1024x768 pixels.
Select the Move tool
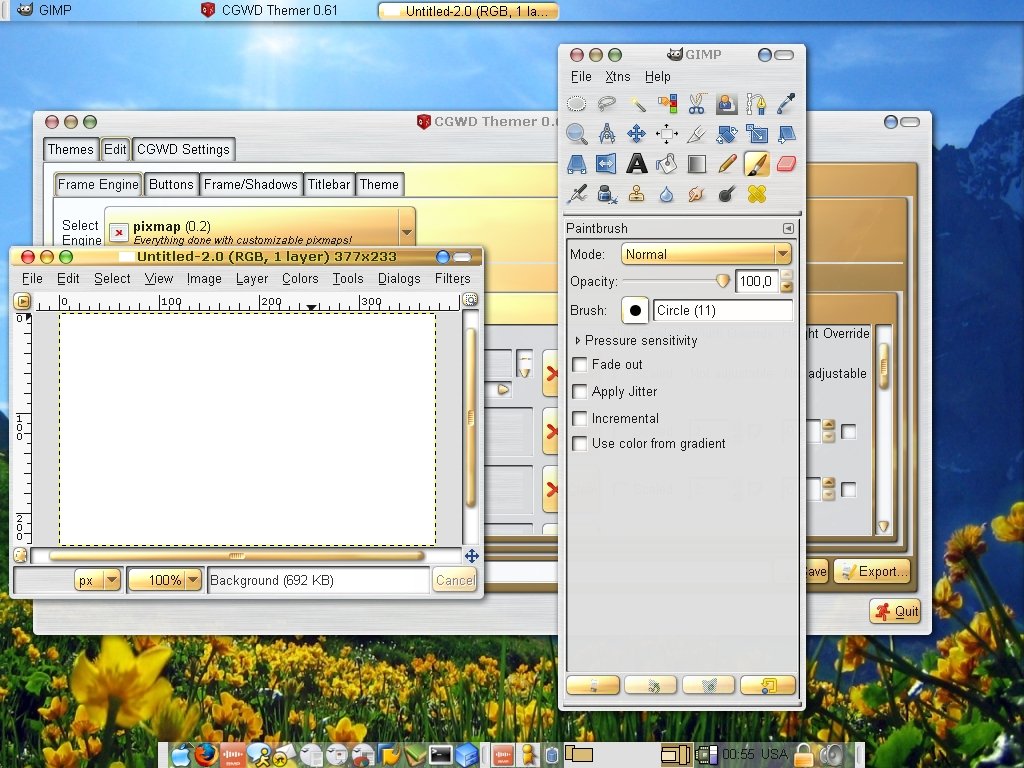pos(637,134)
